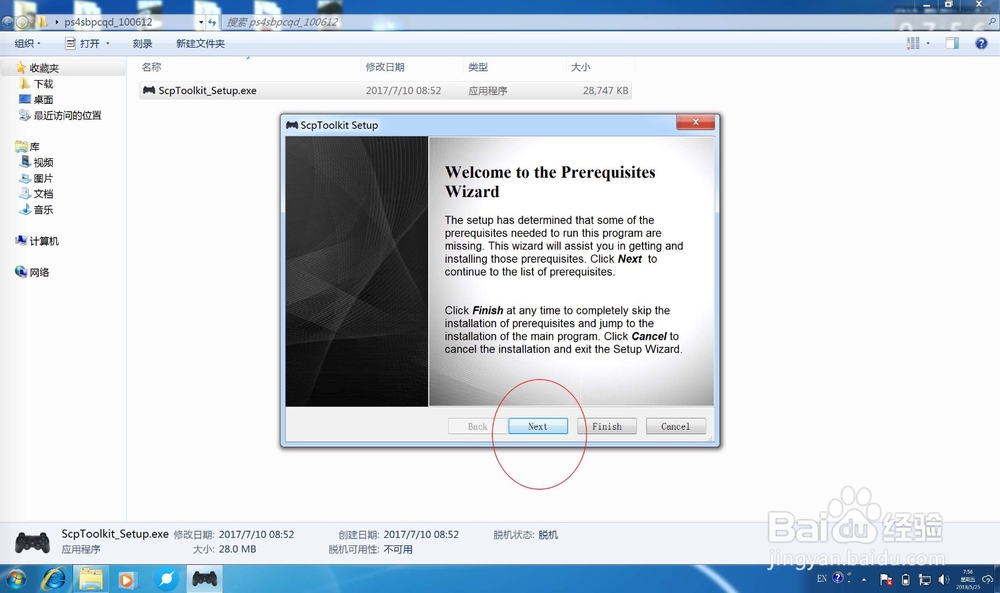Close the ScpToolkit Setup dialog

tap(695, 122)
